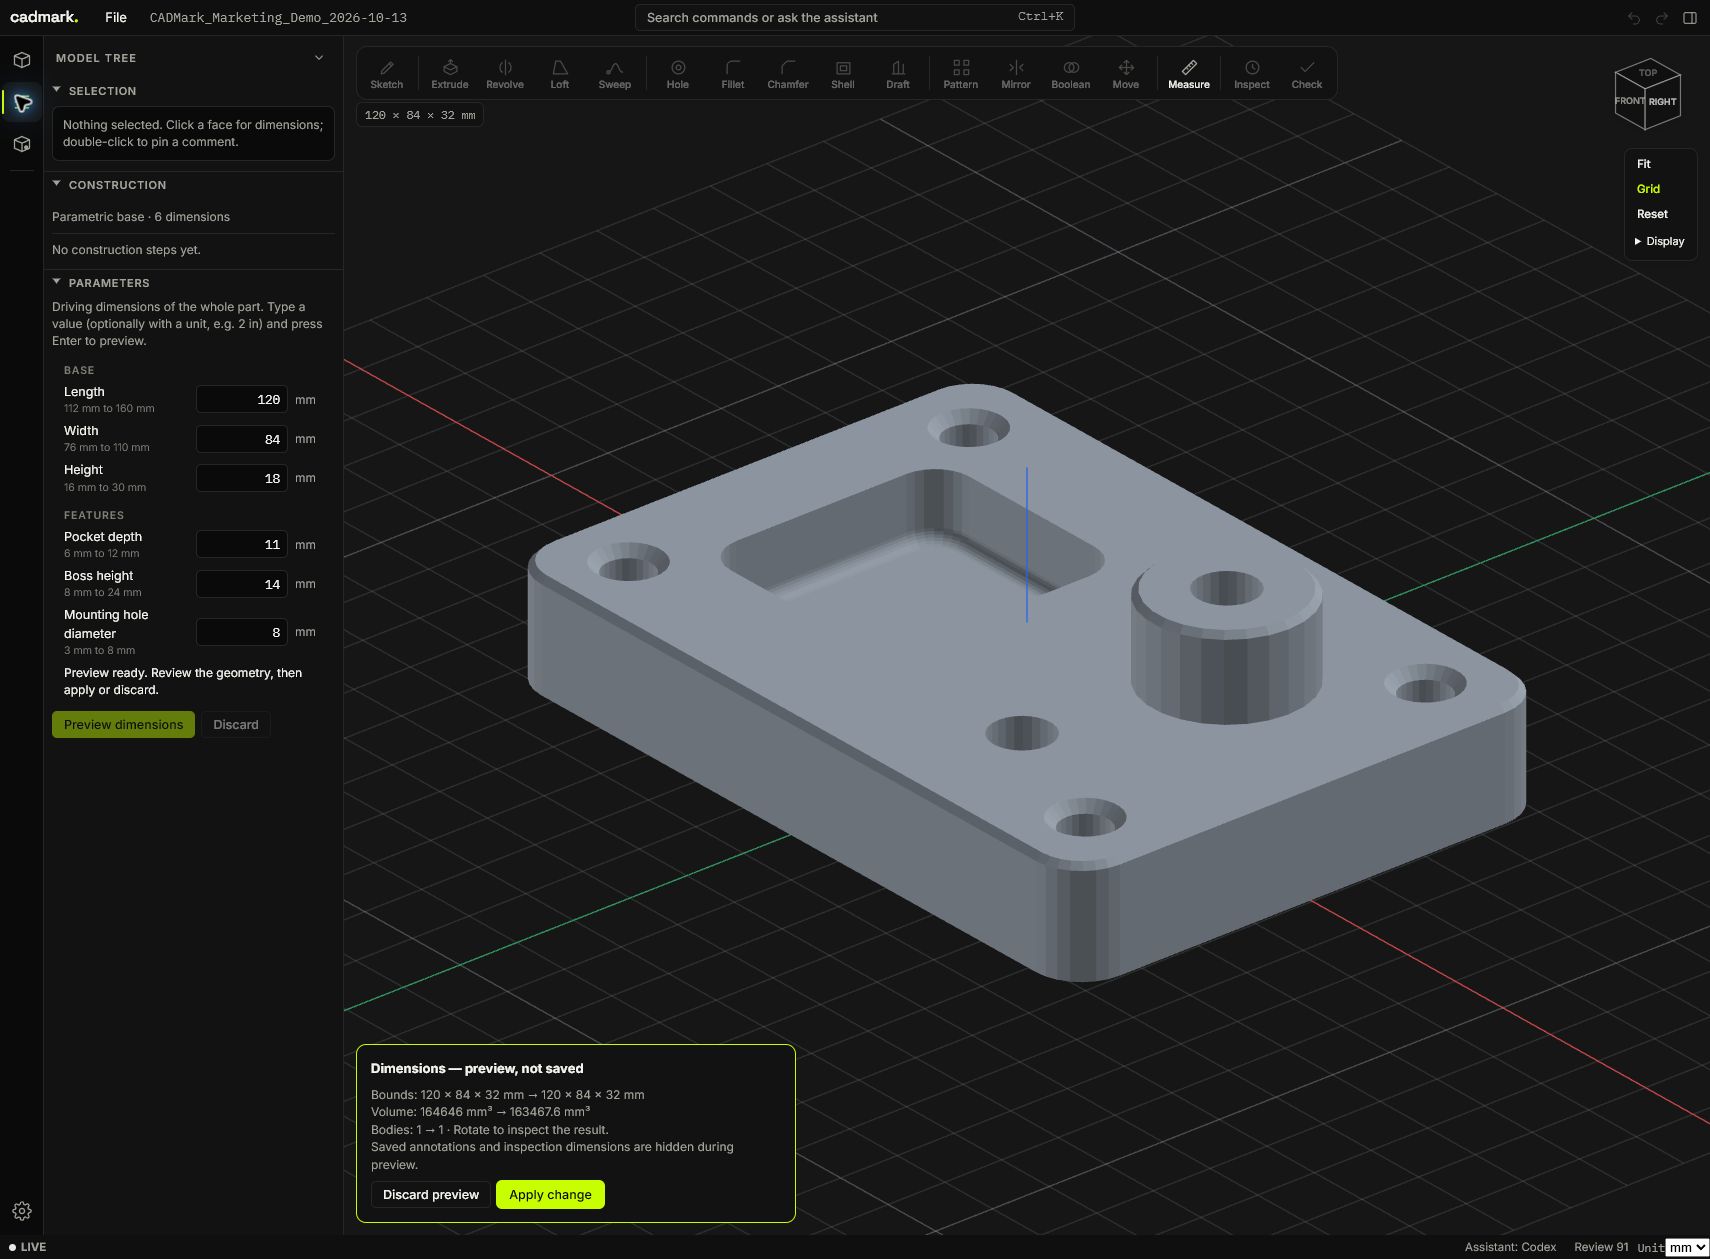
Task: Click the command search bar
Action: click(855, 18)
